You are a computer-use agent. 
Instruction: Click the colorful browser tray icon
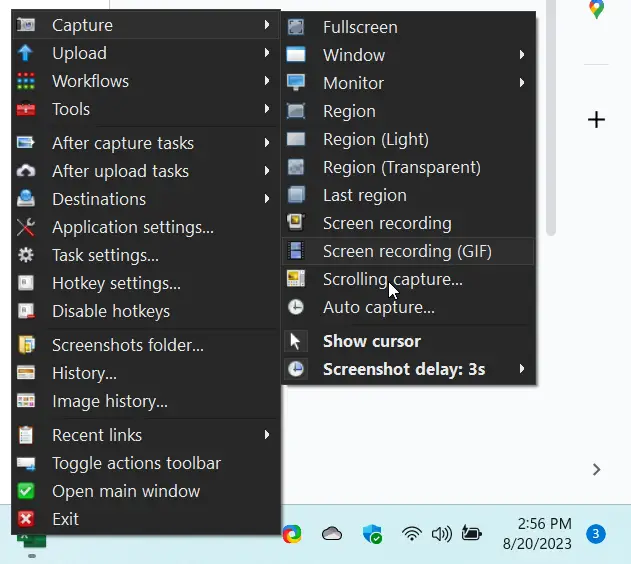pyautogui.click(x=293, y=534)
